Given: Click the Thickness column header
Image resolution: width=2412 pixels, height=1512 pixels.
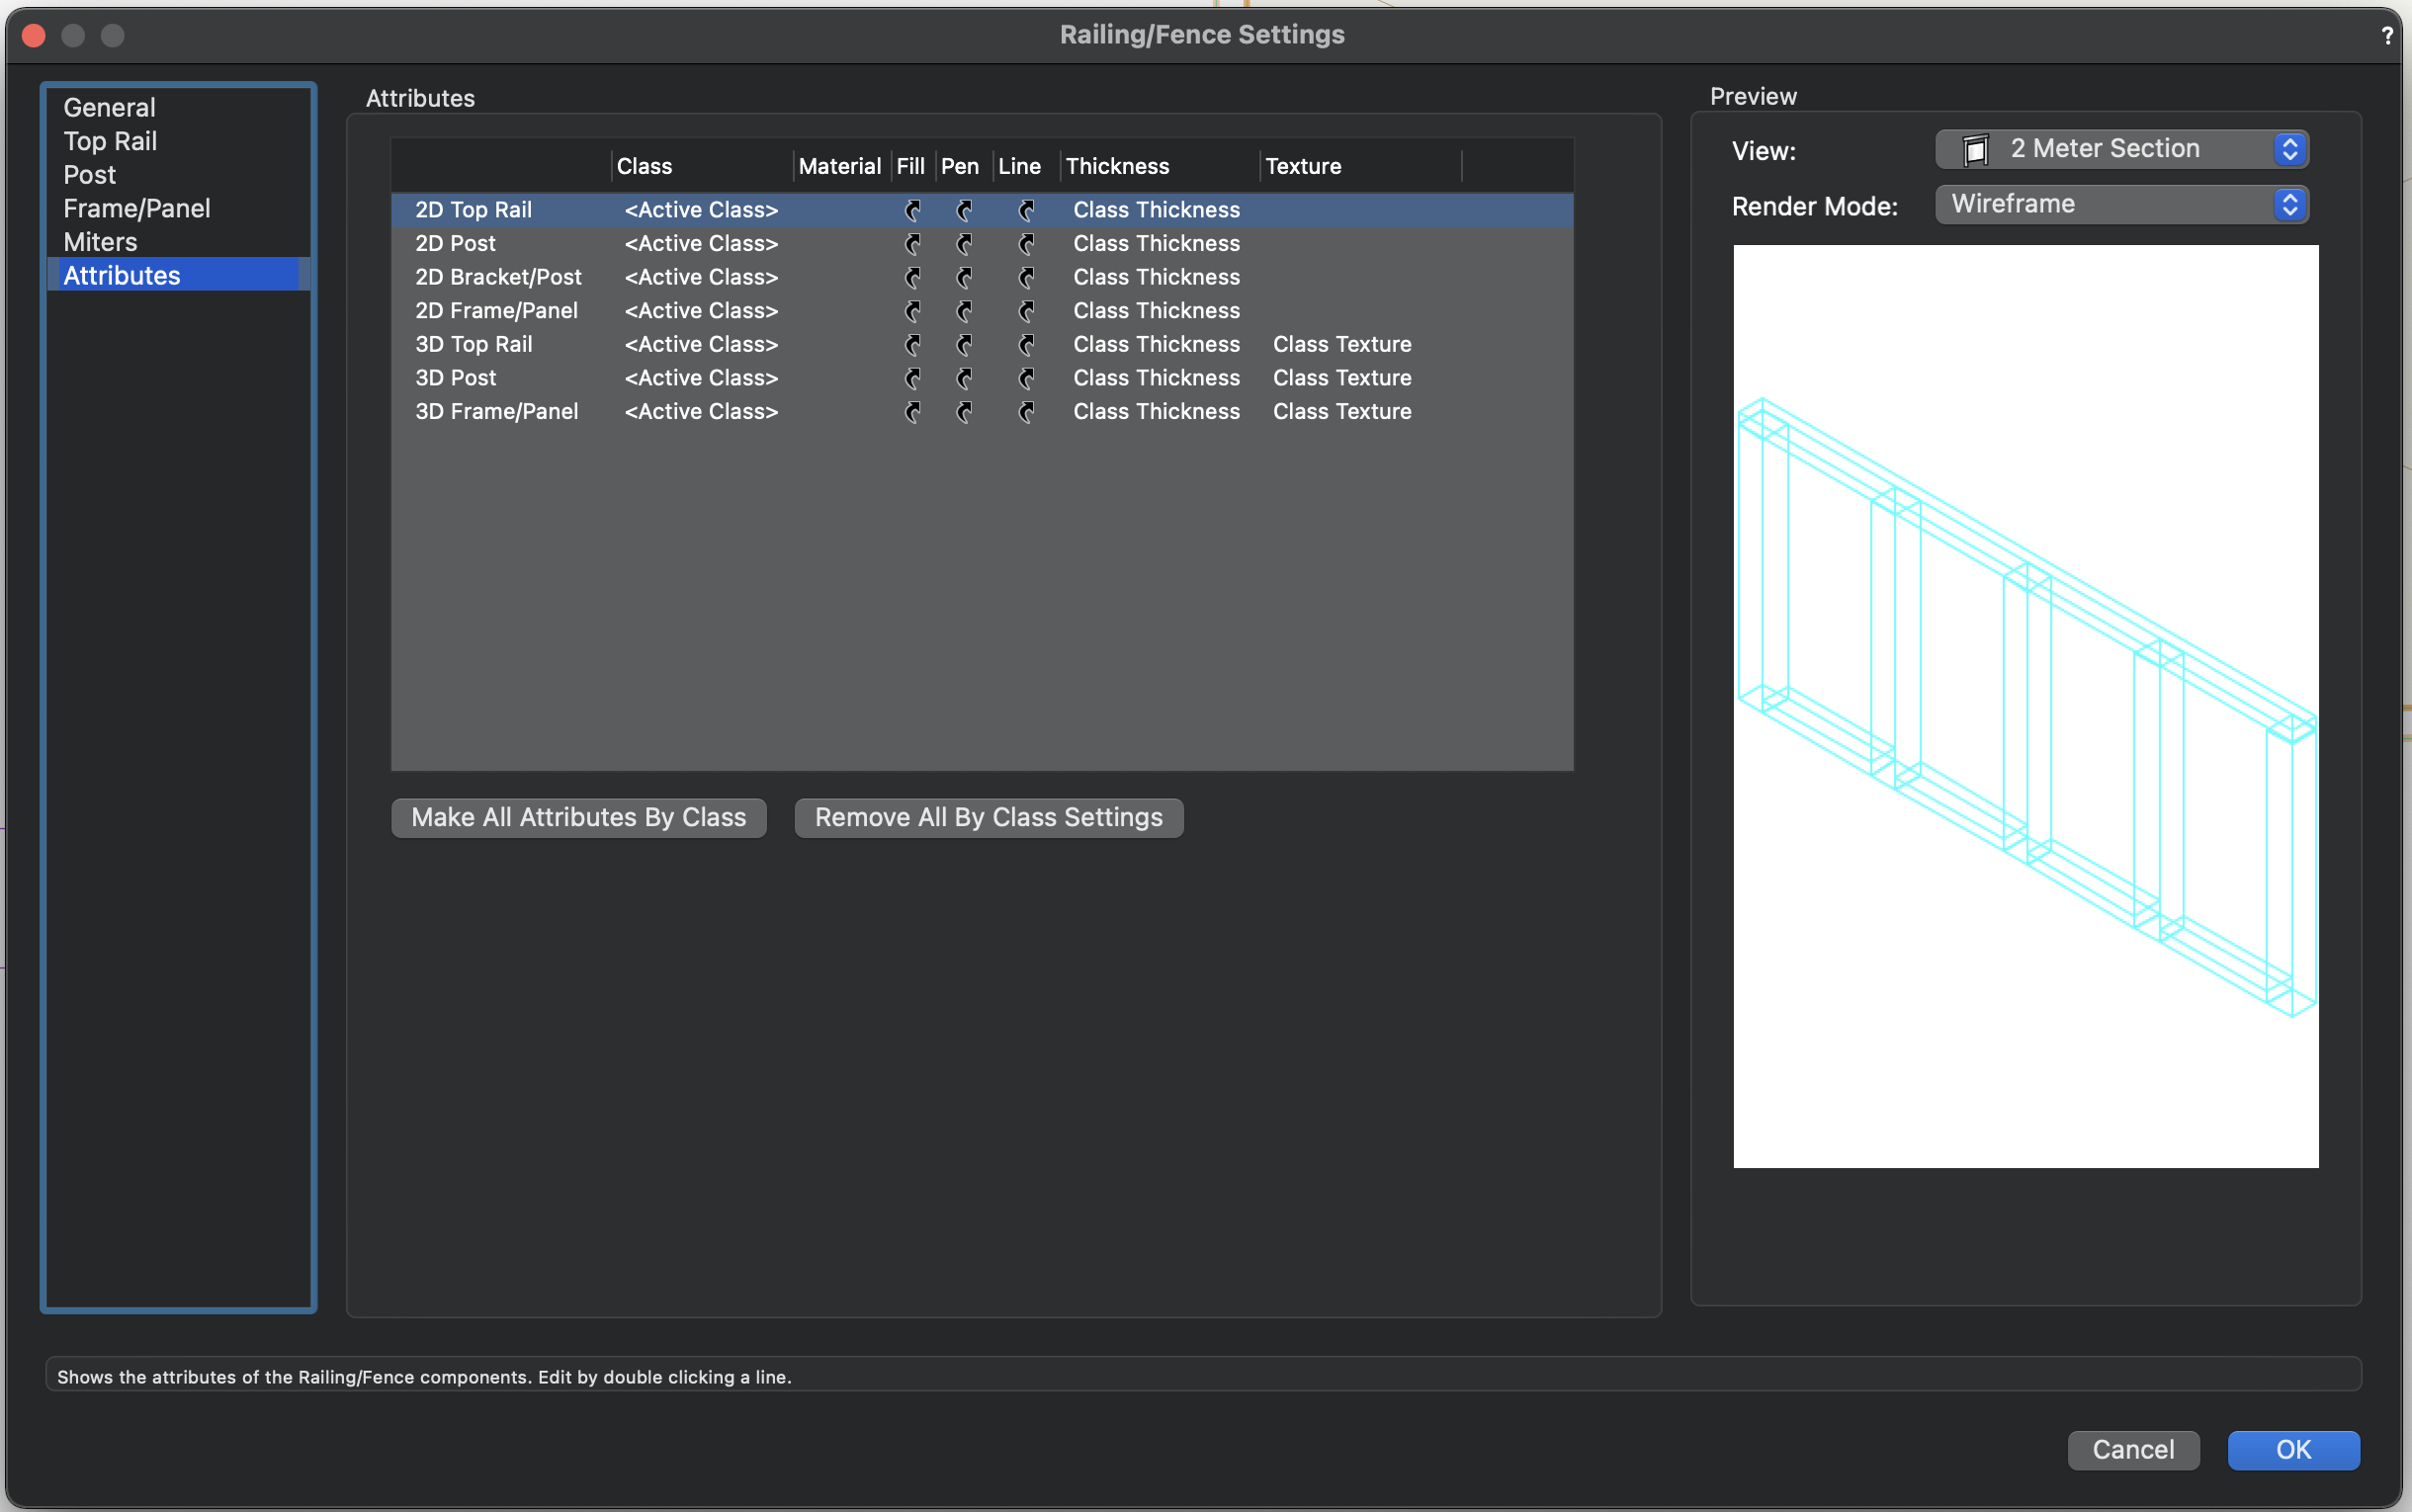Looking at the screenshot, I should [x=1117, y=166].
